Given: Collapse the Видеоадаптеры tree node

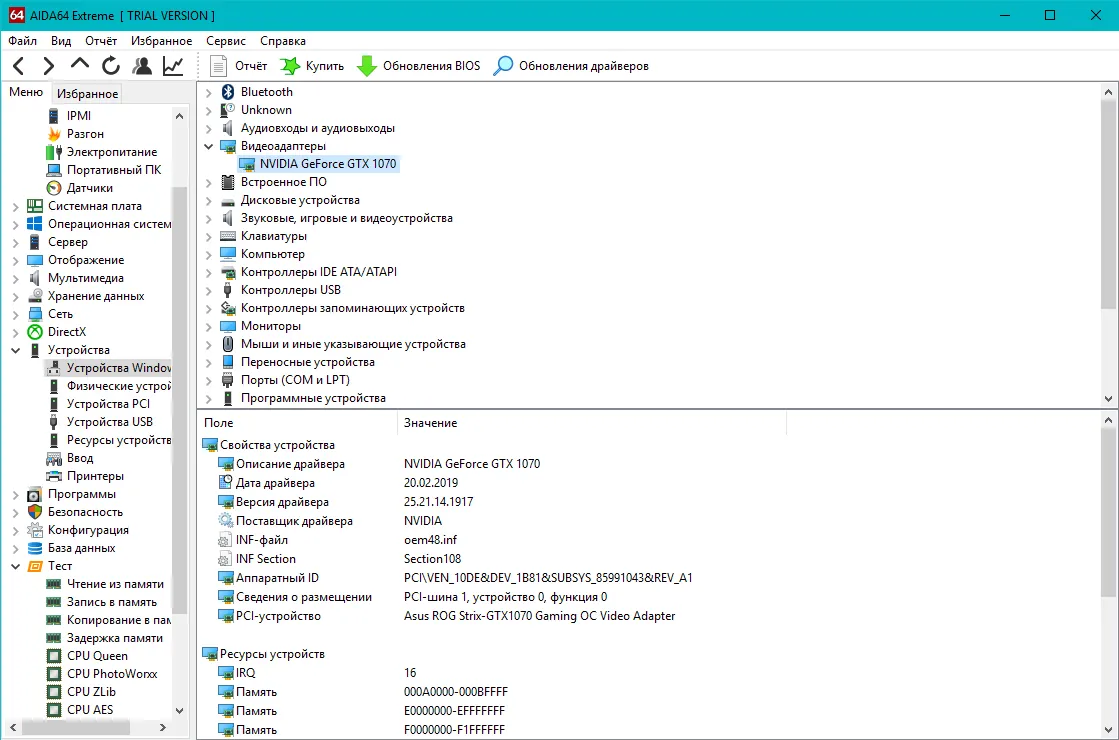Looking at the screenshot, I should tap(208, 146).
